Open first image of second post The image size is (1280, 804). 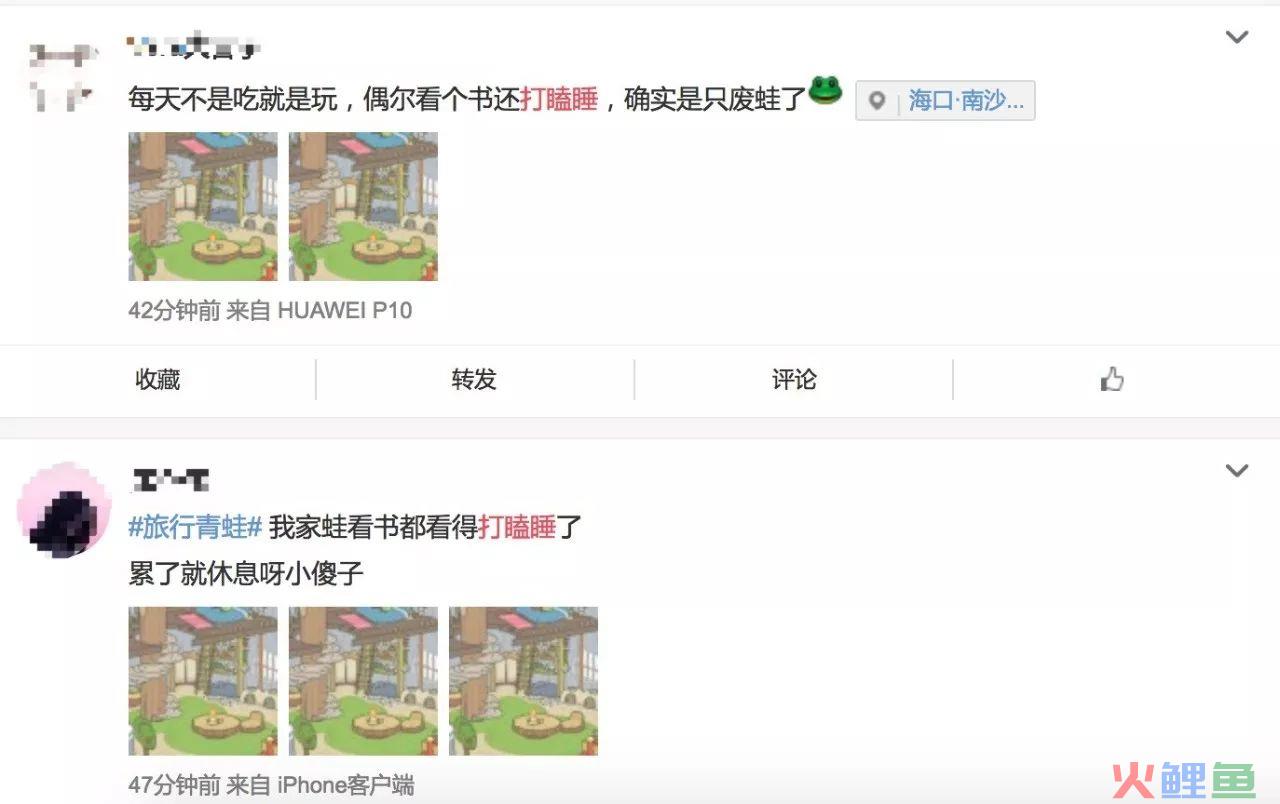[203, 681]
